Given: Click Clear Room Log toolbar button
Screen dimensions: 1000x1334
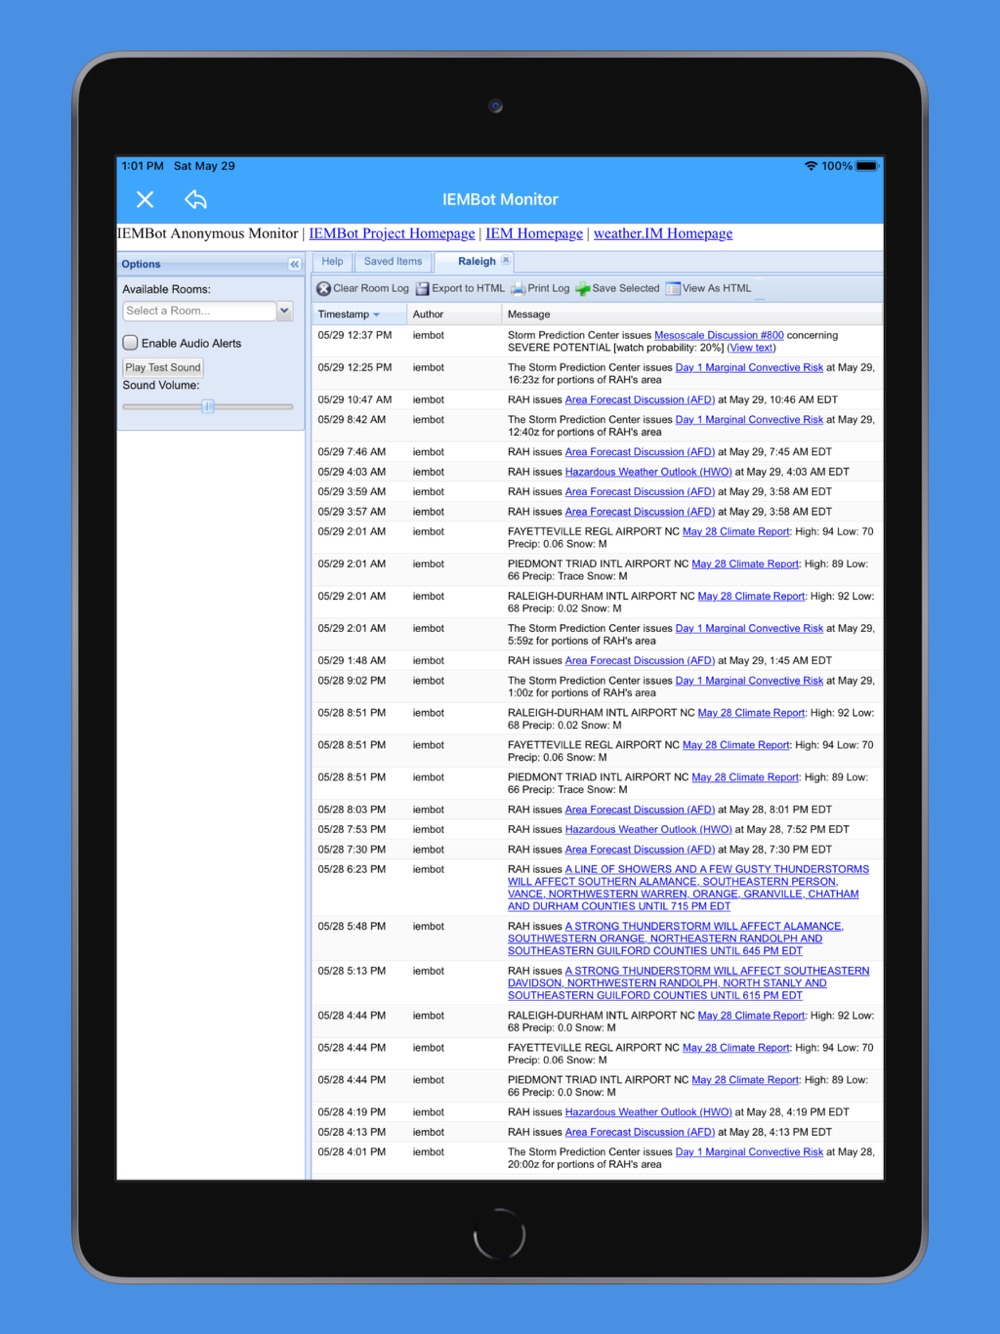Looking at the screenshot, I should 362,288.
